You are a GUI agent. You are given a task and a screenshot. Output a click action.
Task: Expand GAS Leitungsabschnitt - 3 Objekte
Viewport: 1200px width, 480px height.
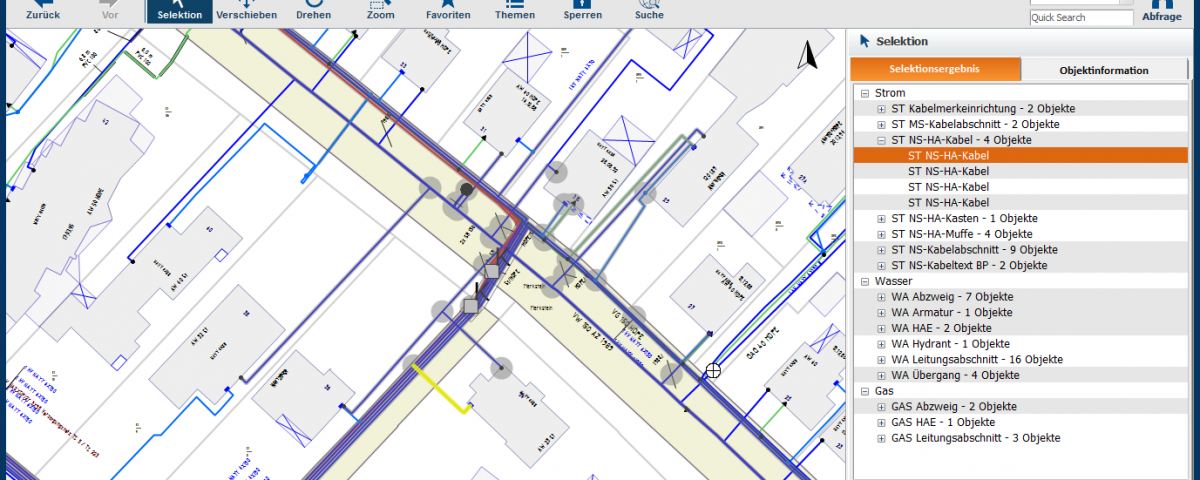[881, 438]
